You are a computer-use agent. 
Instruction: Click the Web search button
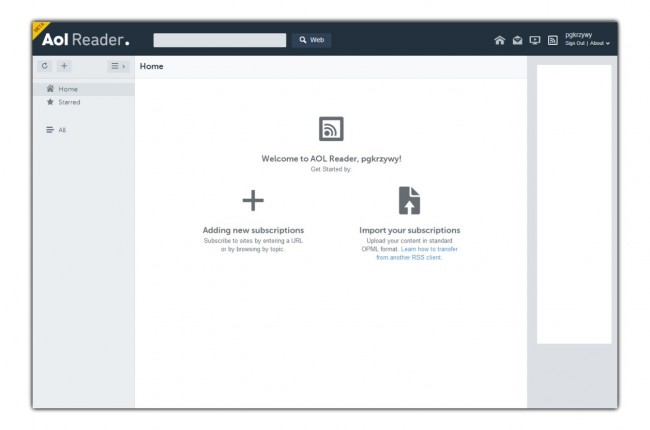[311, 40]
